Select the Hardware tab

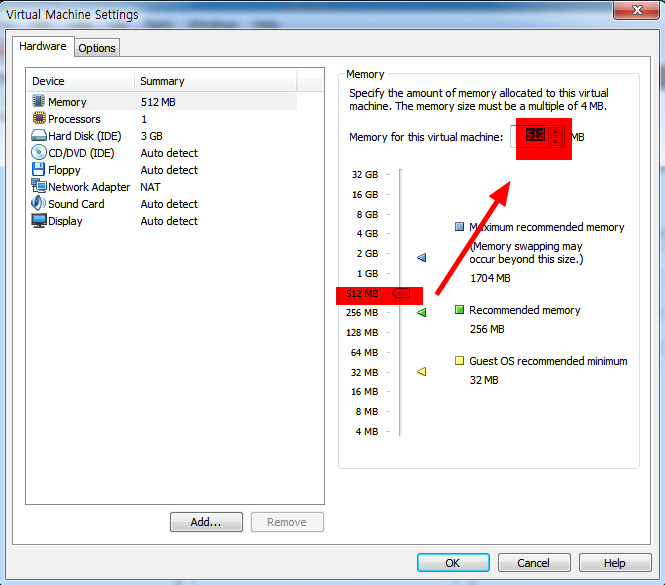[43, 47]
